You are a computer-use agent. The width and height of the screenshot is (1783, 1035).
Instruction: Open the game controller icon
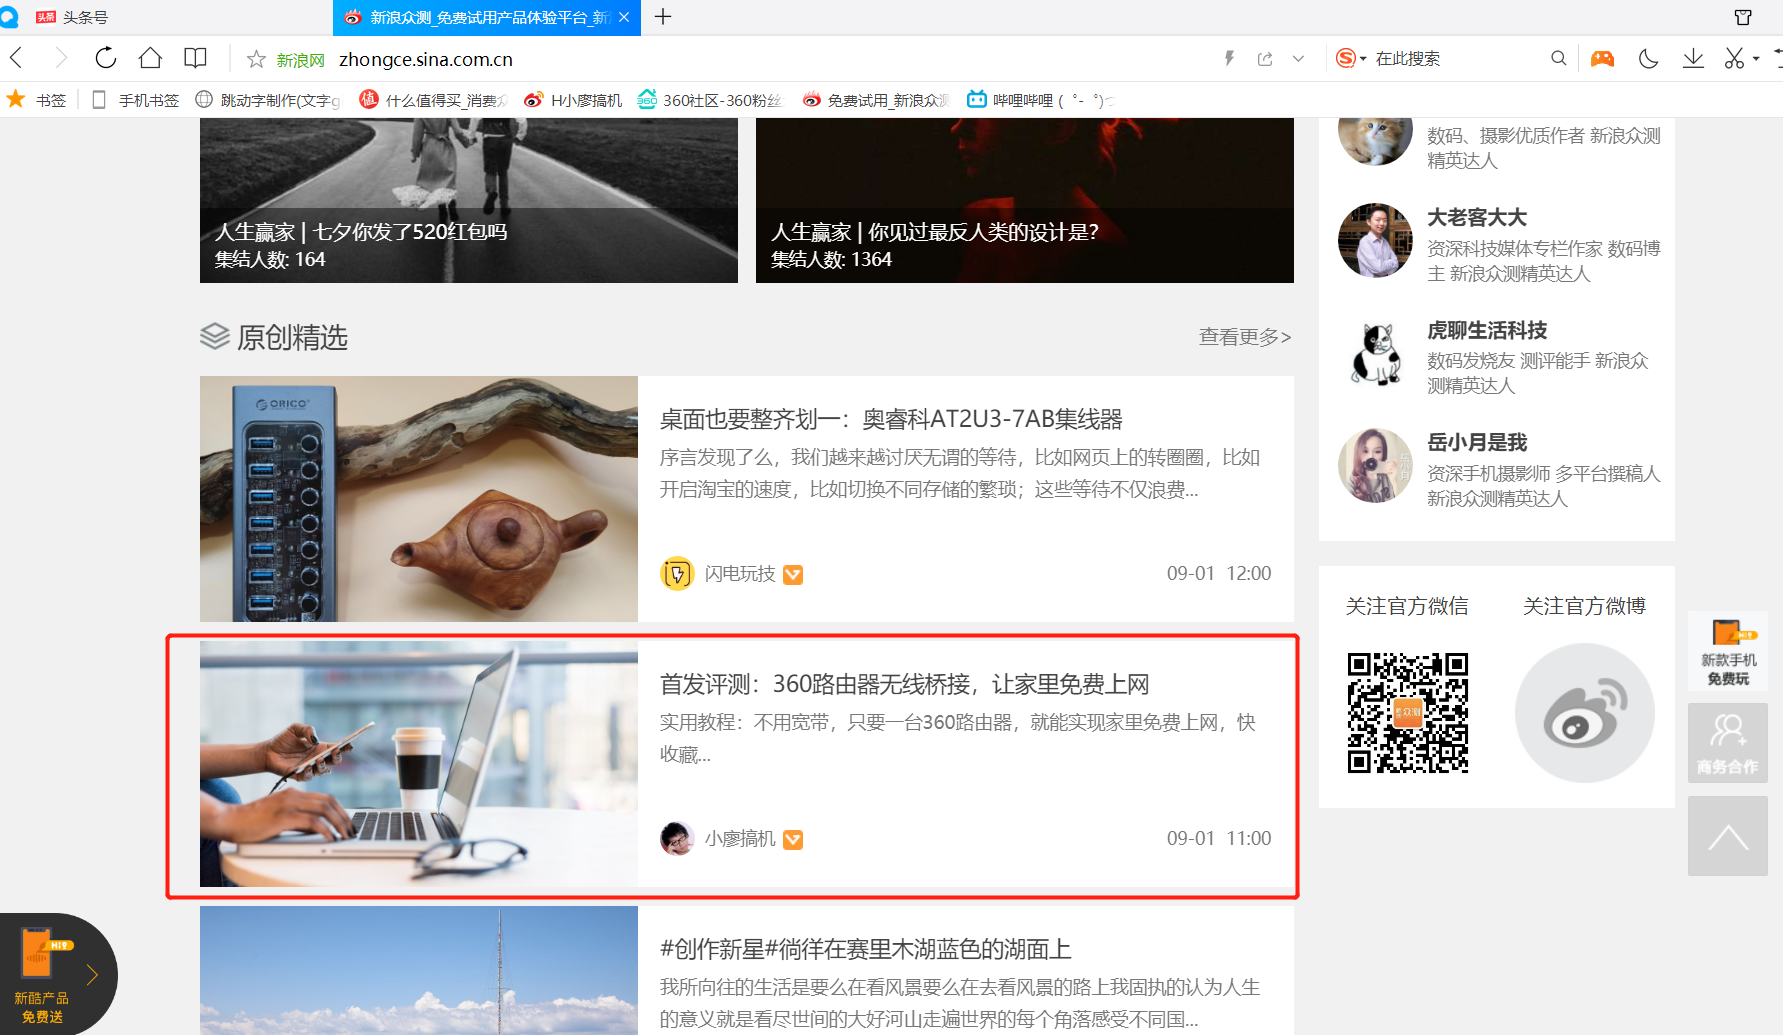[1602, 59]
